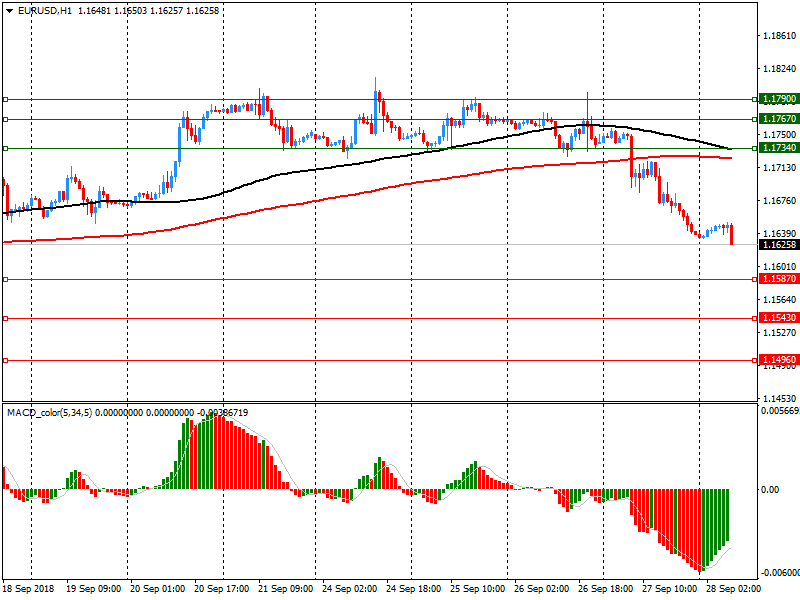Image resolution: width=800 pixels, height=600 pixels.
Task: Click left anchor square of 1.15430 line
Action: tap(5, 318)
